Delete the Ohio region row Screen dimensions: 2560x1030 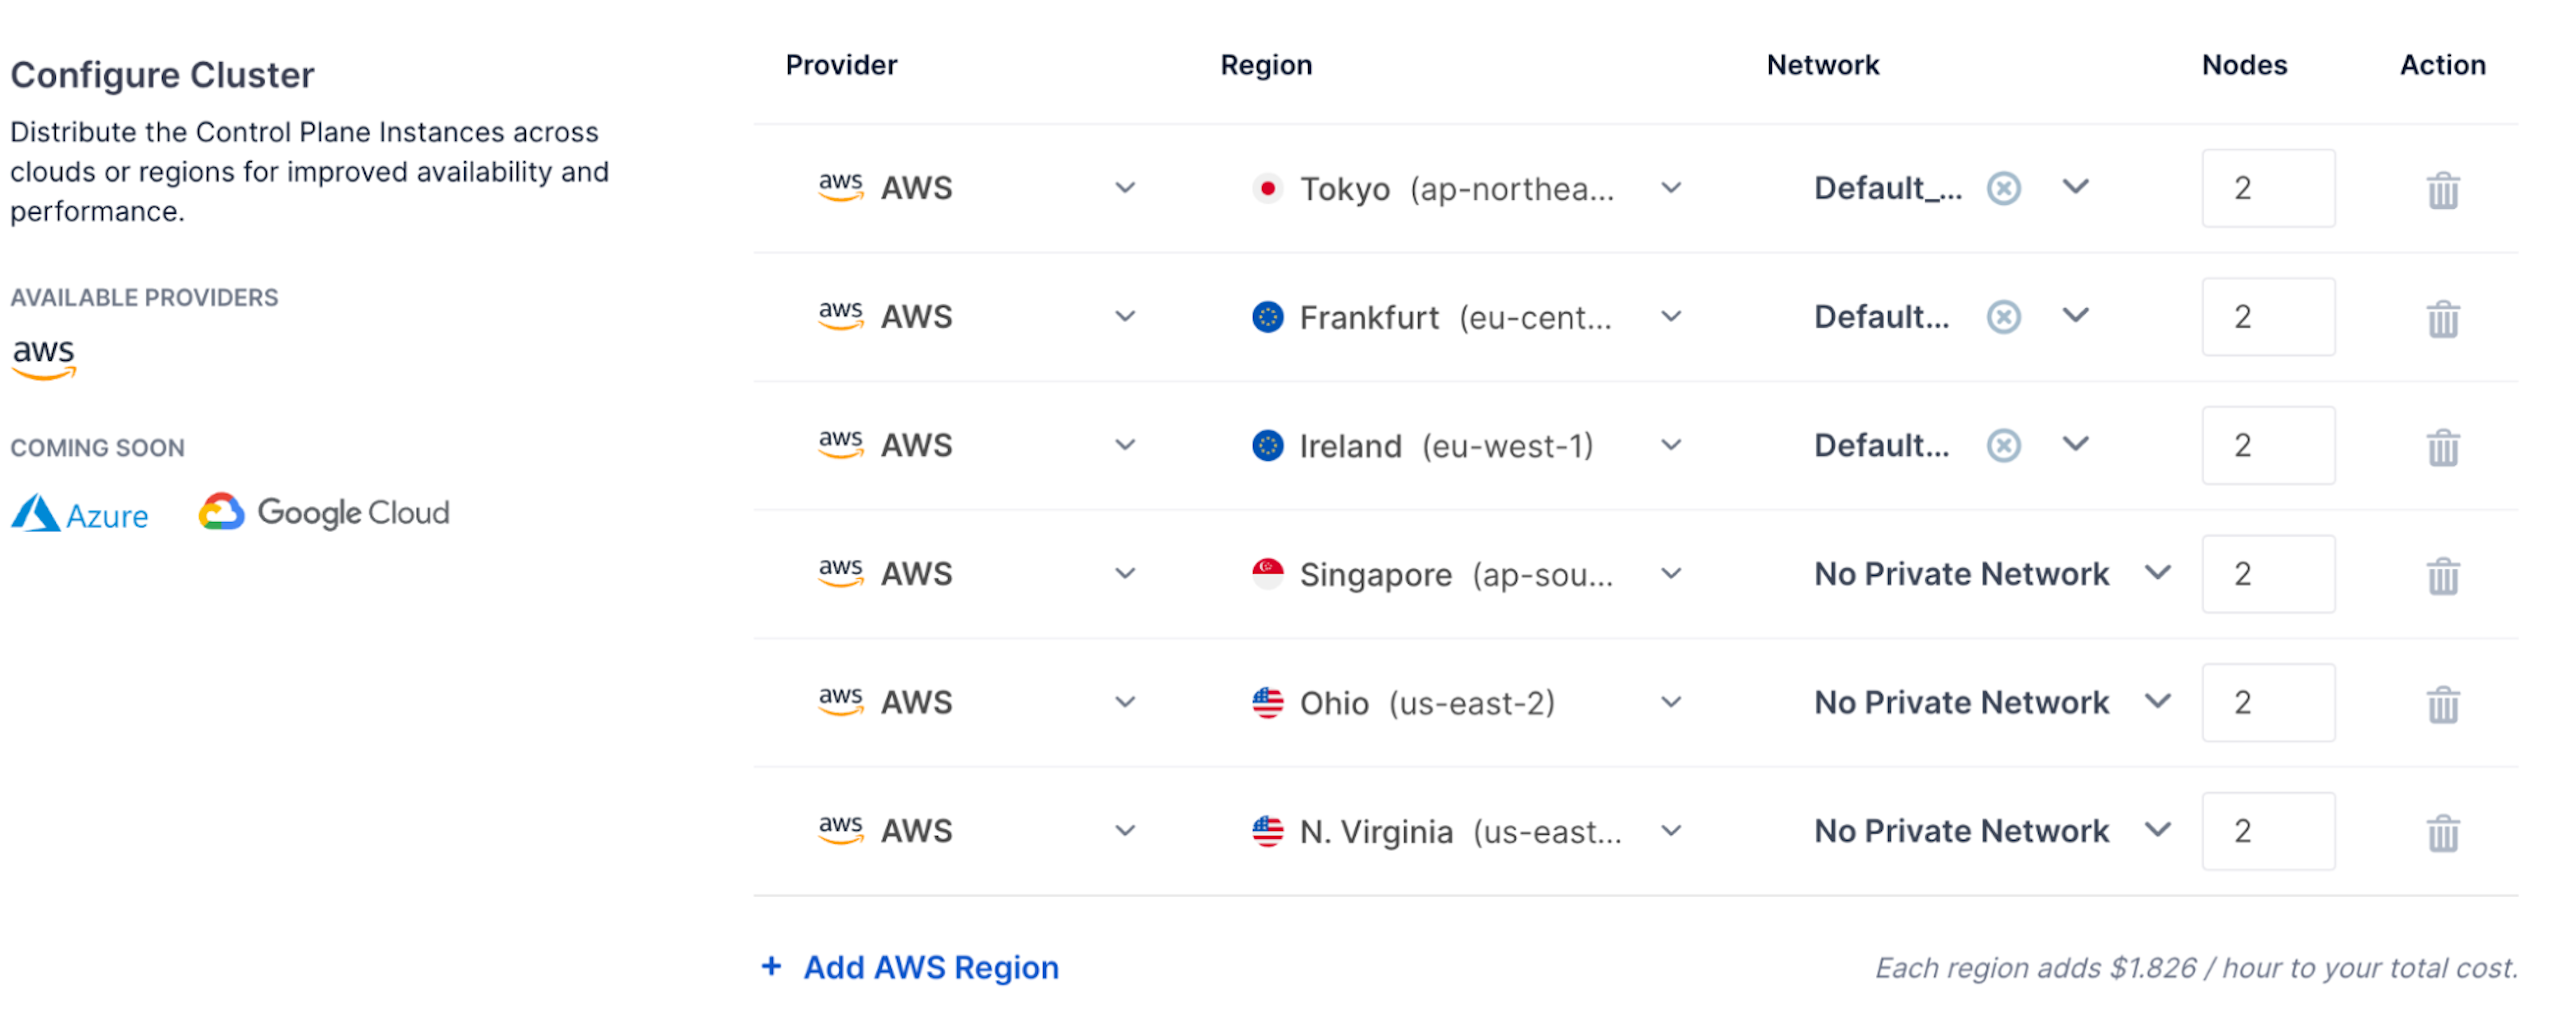pos(2442,704)
